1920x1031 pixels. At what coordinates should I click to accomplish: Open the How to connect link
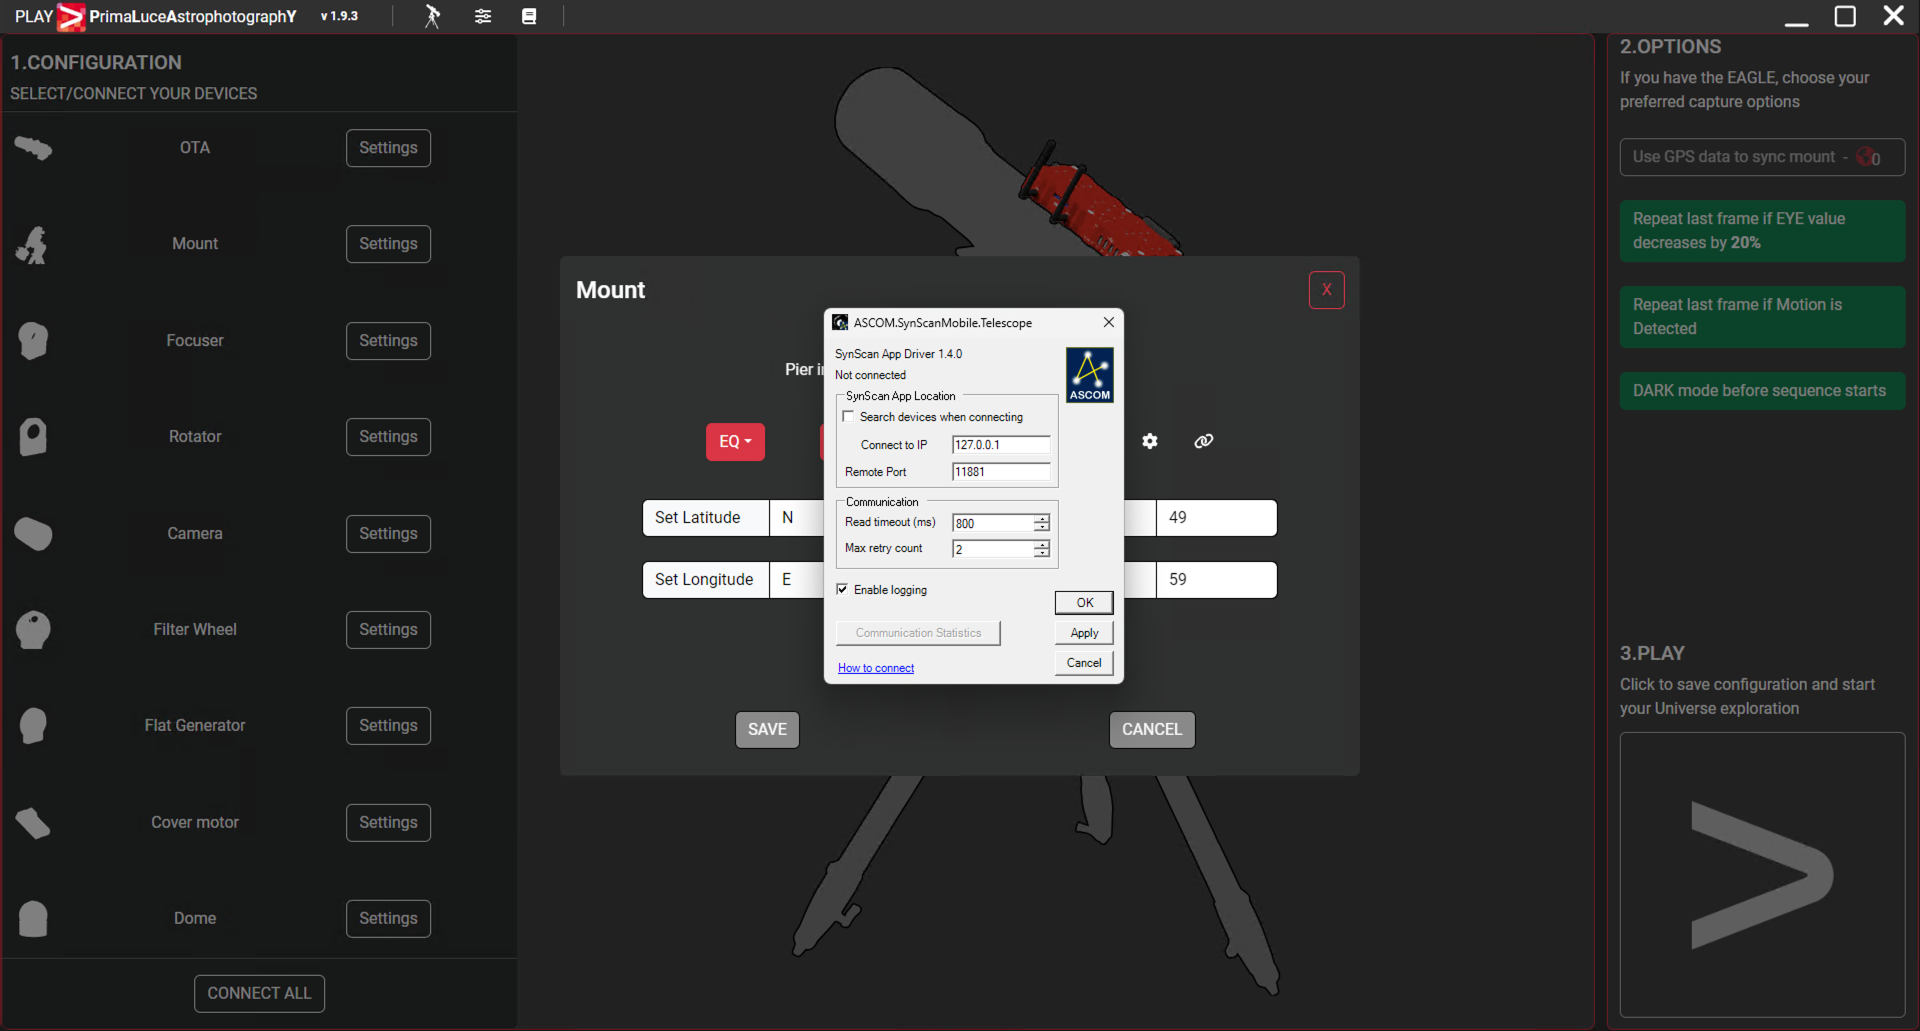(x=876, y=668)
